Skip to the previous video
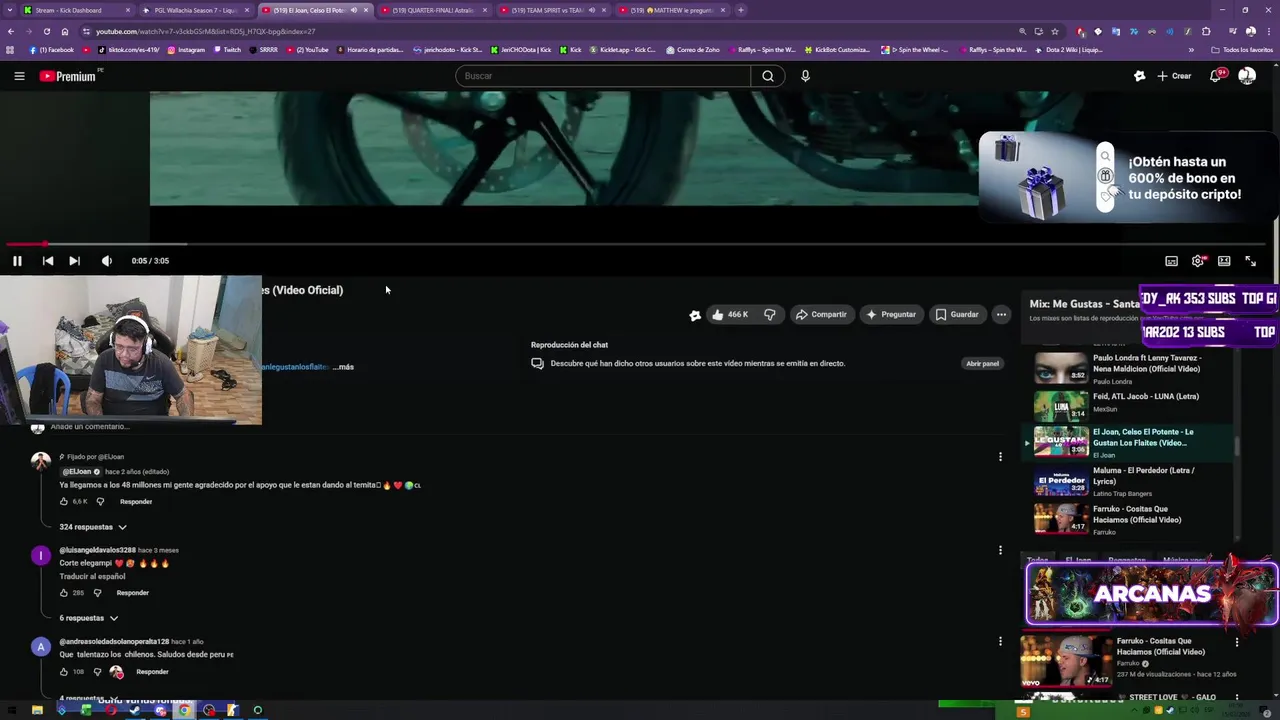1280x720 pixels. [48, 261]
